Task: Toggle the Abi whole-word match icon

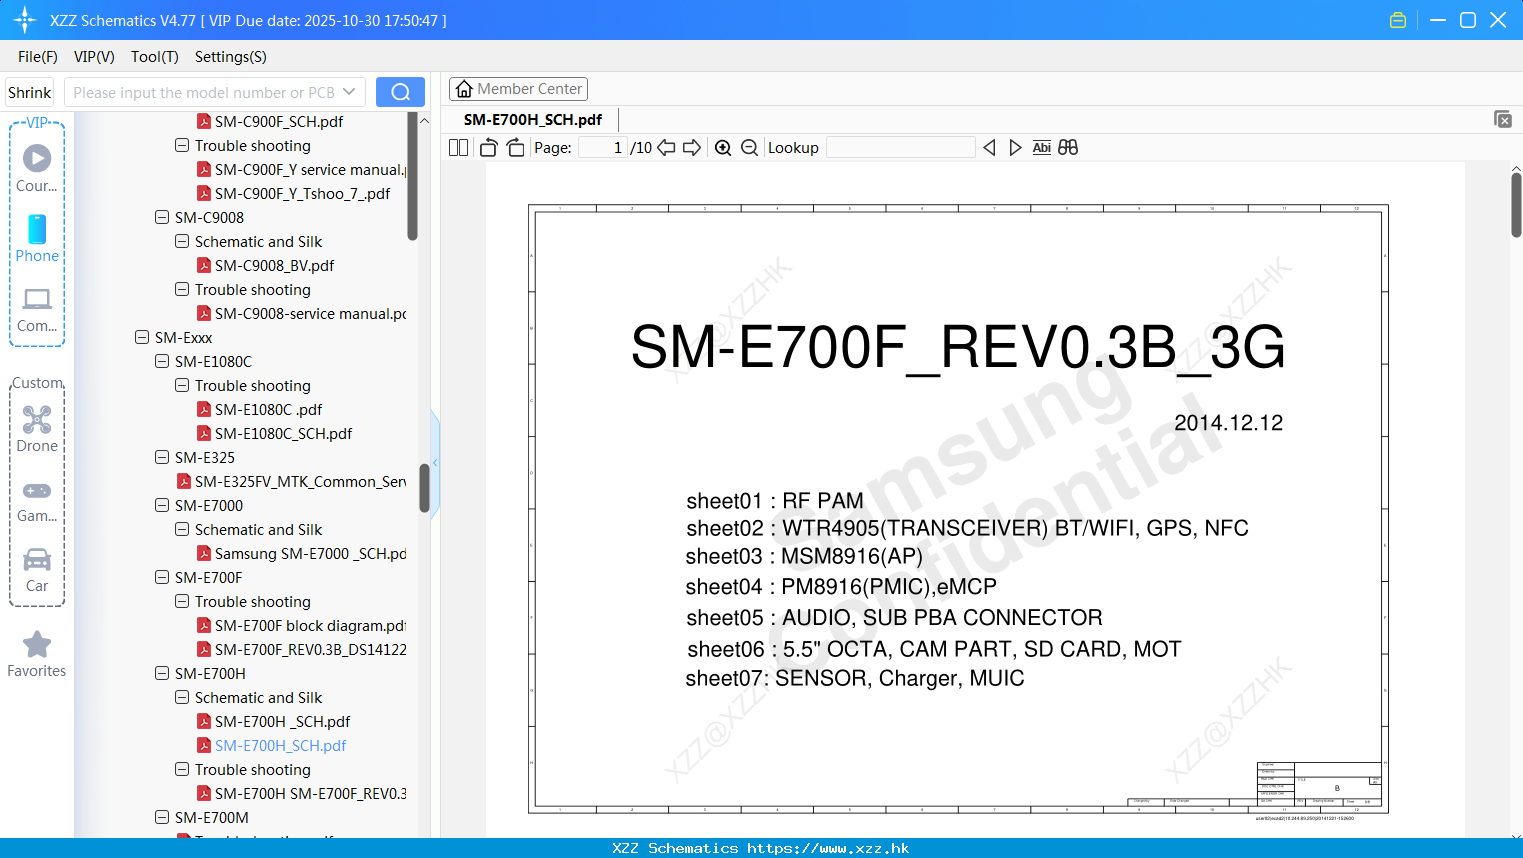Action: [x=1041, y=148]
